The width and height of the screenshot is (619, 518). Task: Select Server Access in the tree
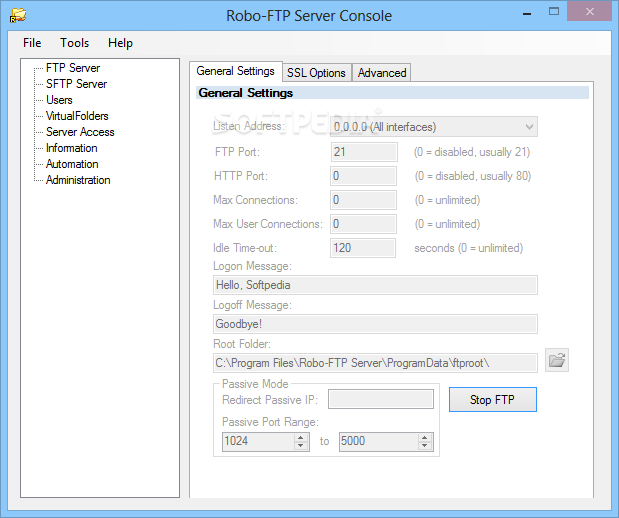coord(80,132)
